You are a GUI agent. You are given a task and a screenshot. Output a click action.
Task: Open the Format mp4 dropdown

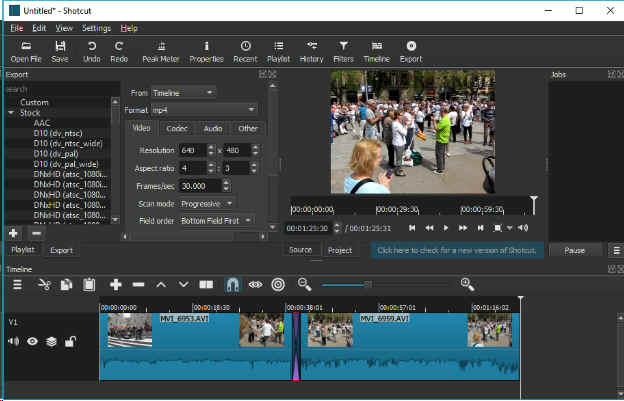point(204,110)
